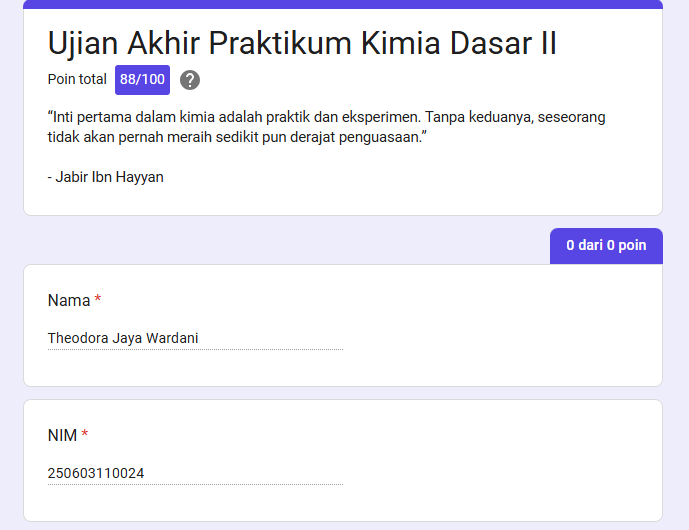689x530 pixels.
Task: Click the '- Jabir Ibn Hayyan' attribution
Action: pyautogui.click(x=105, y=177)
